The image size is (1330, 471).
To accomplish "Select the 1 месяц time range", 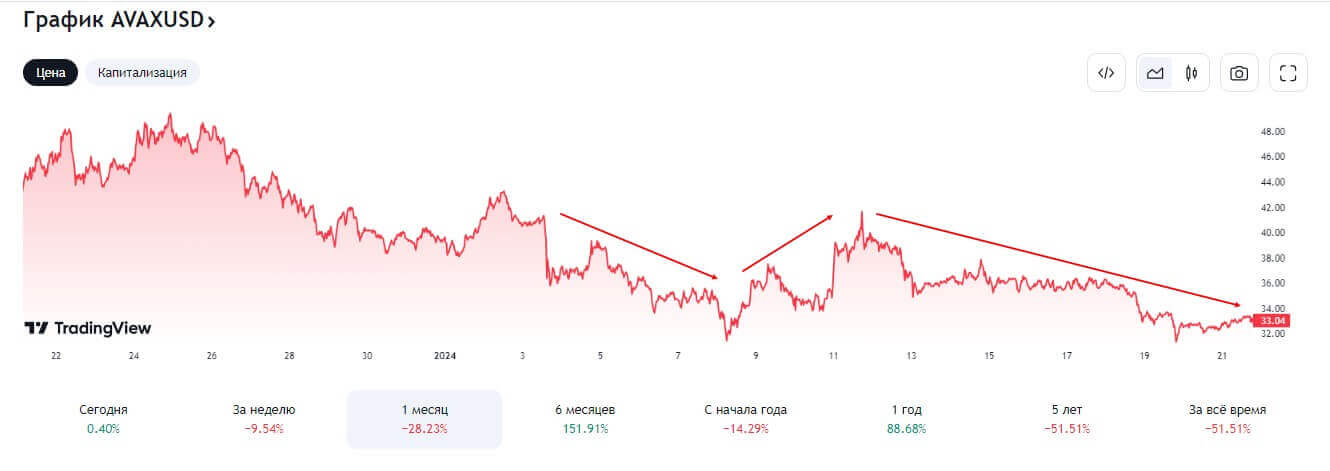I will (x=424, y=419).
